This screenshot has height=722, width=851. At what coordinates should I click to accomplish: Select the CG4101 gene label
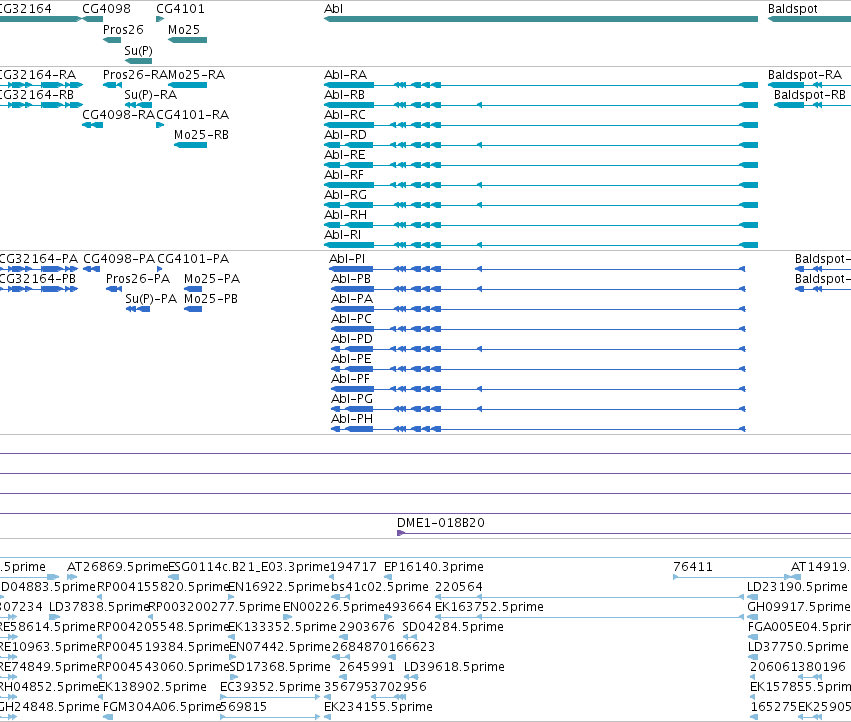(x=180, y=9)
